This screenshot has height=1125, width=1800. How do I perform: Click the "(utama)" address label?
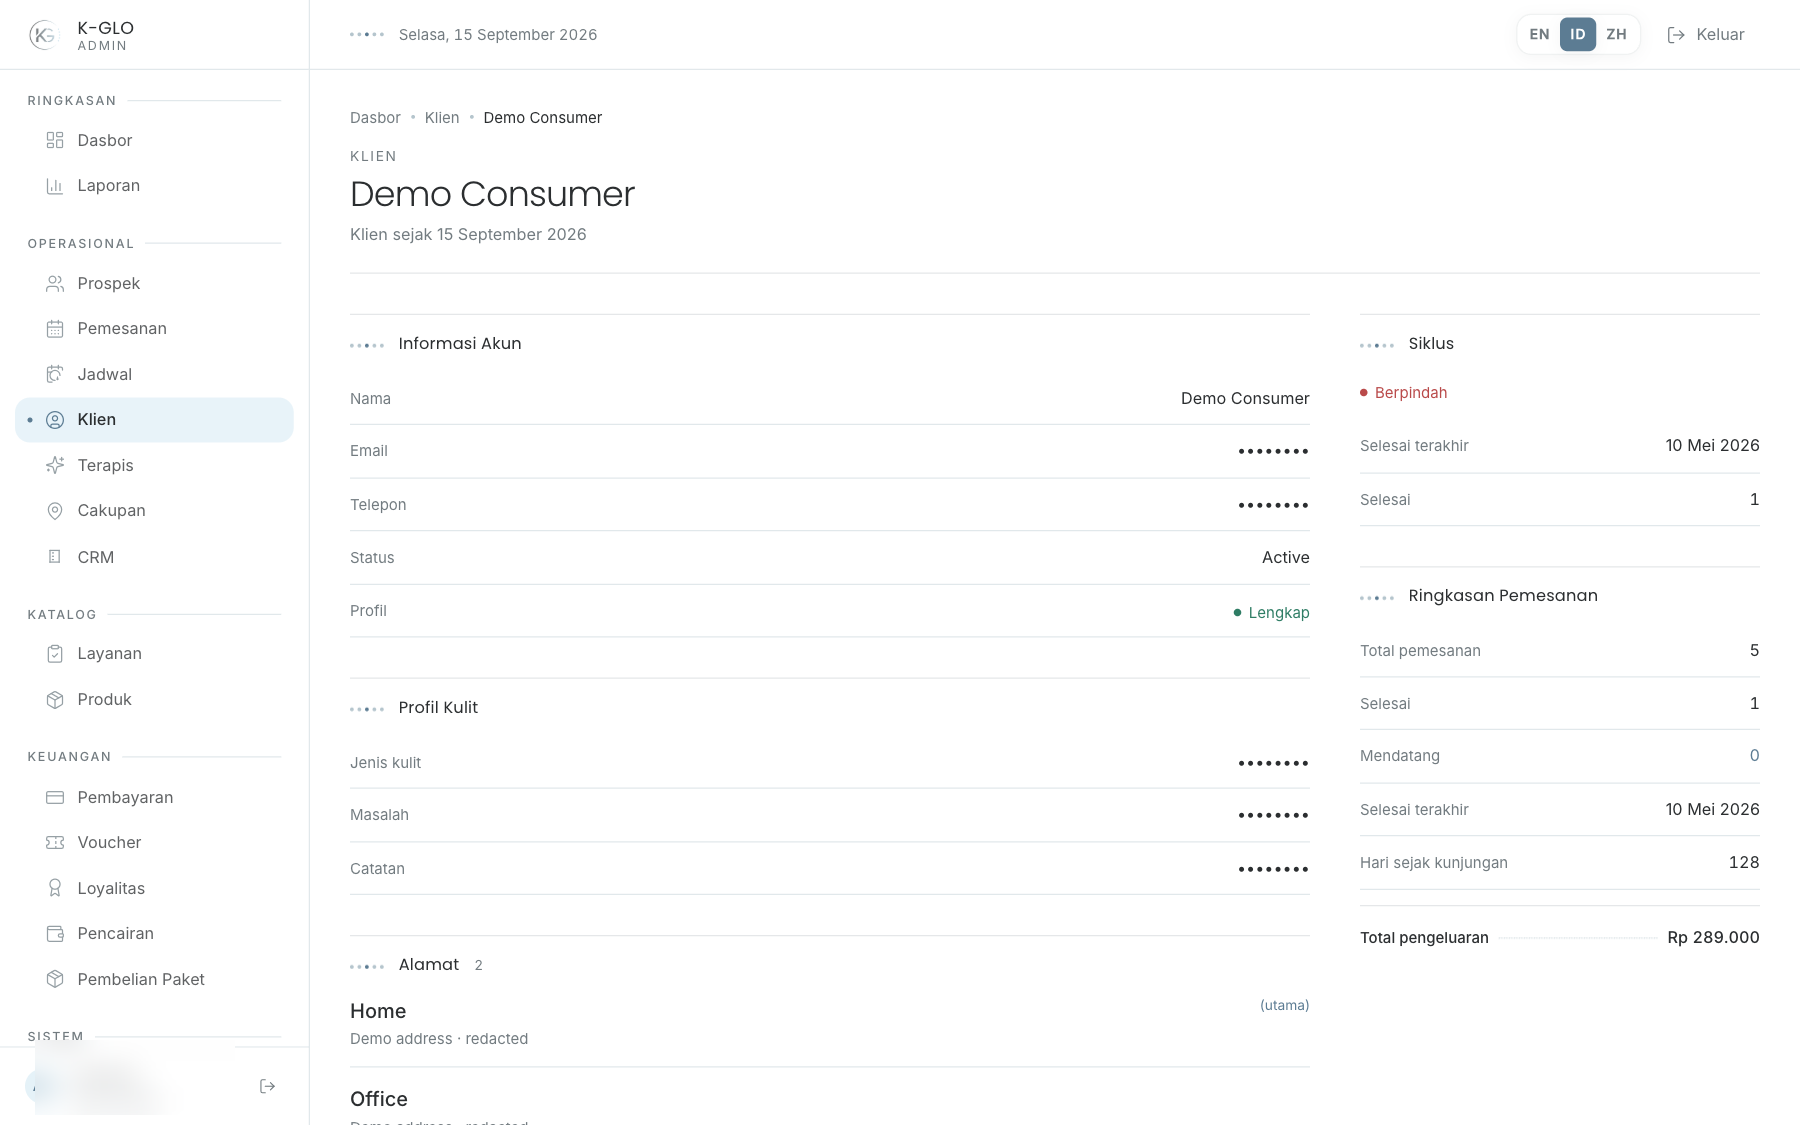click(x=1284, y=1005)
